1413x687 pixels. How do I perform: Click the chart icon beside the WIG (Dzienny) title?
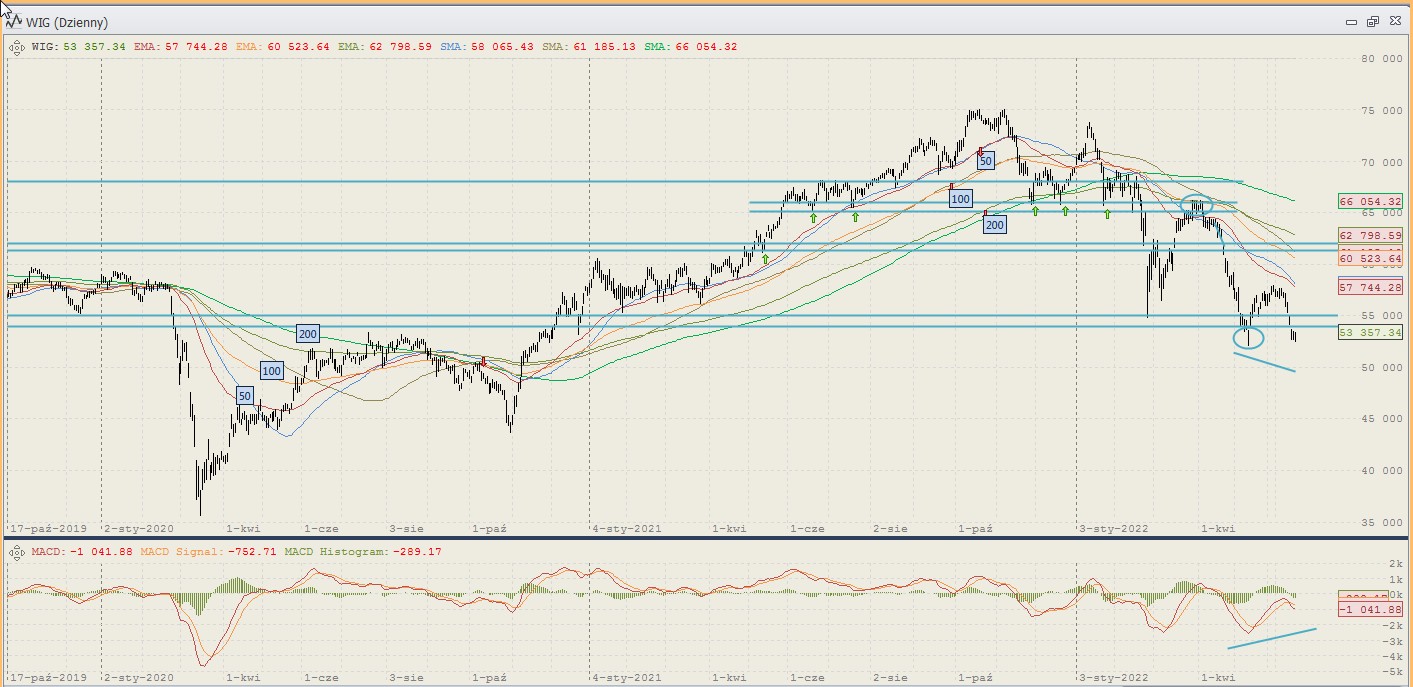(14, 21)
